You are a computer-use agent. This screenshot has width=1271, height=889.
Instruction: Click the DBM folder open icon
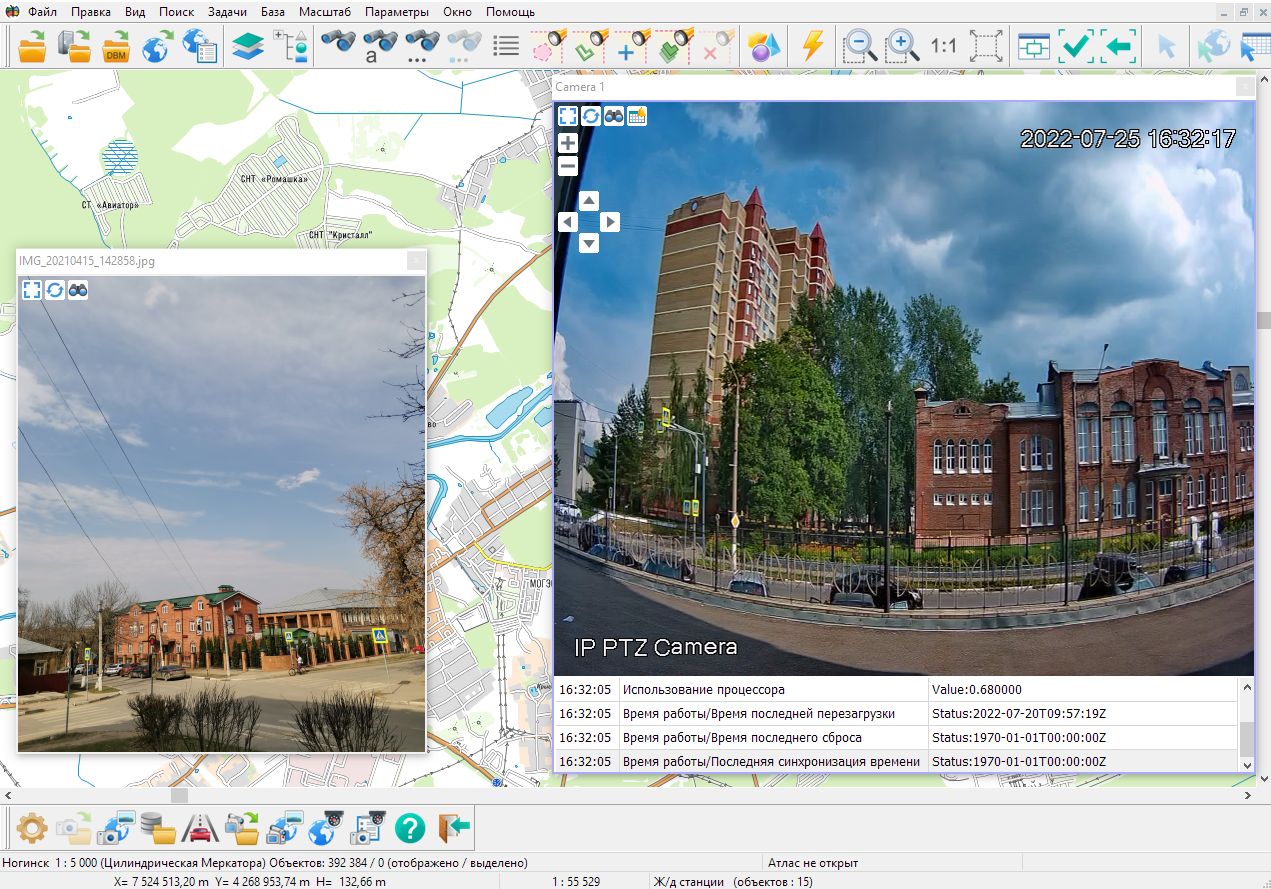pos(117,47)
